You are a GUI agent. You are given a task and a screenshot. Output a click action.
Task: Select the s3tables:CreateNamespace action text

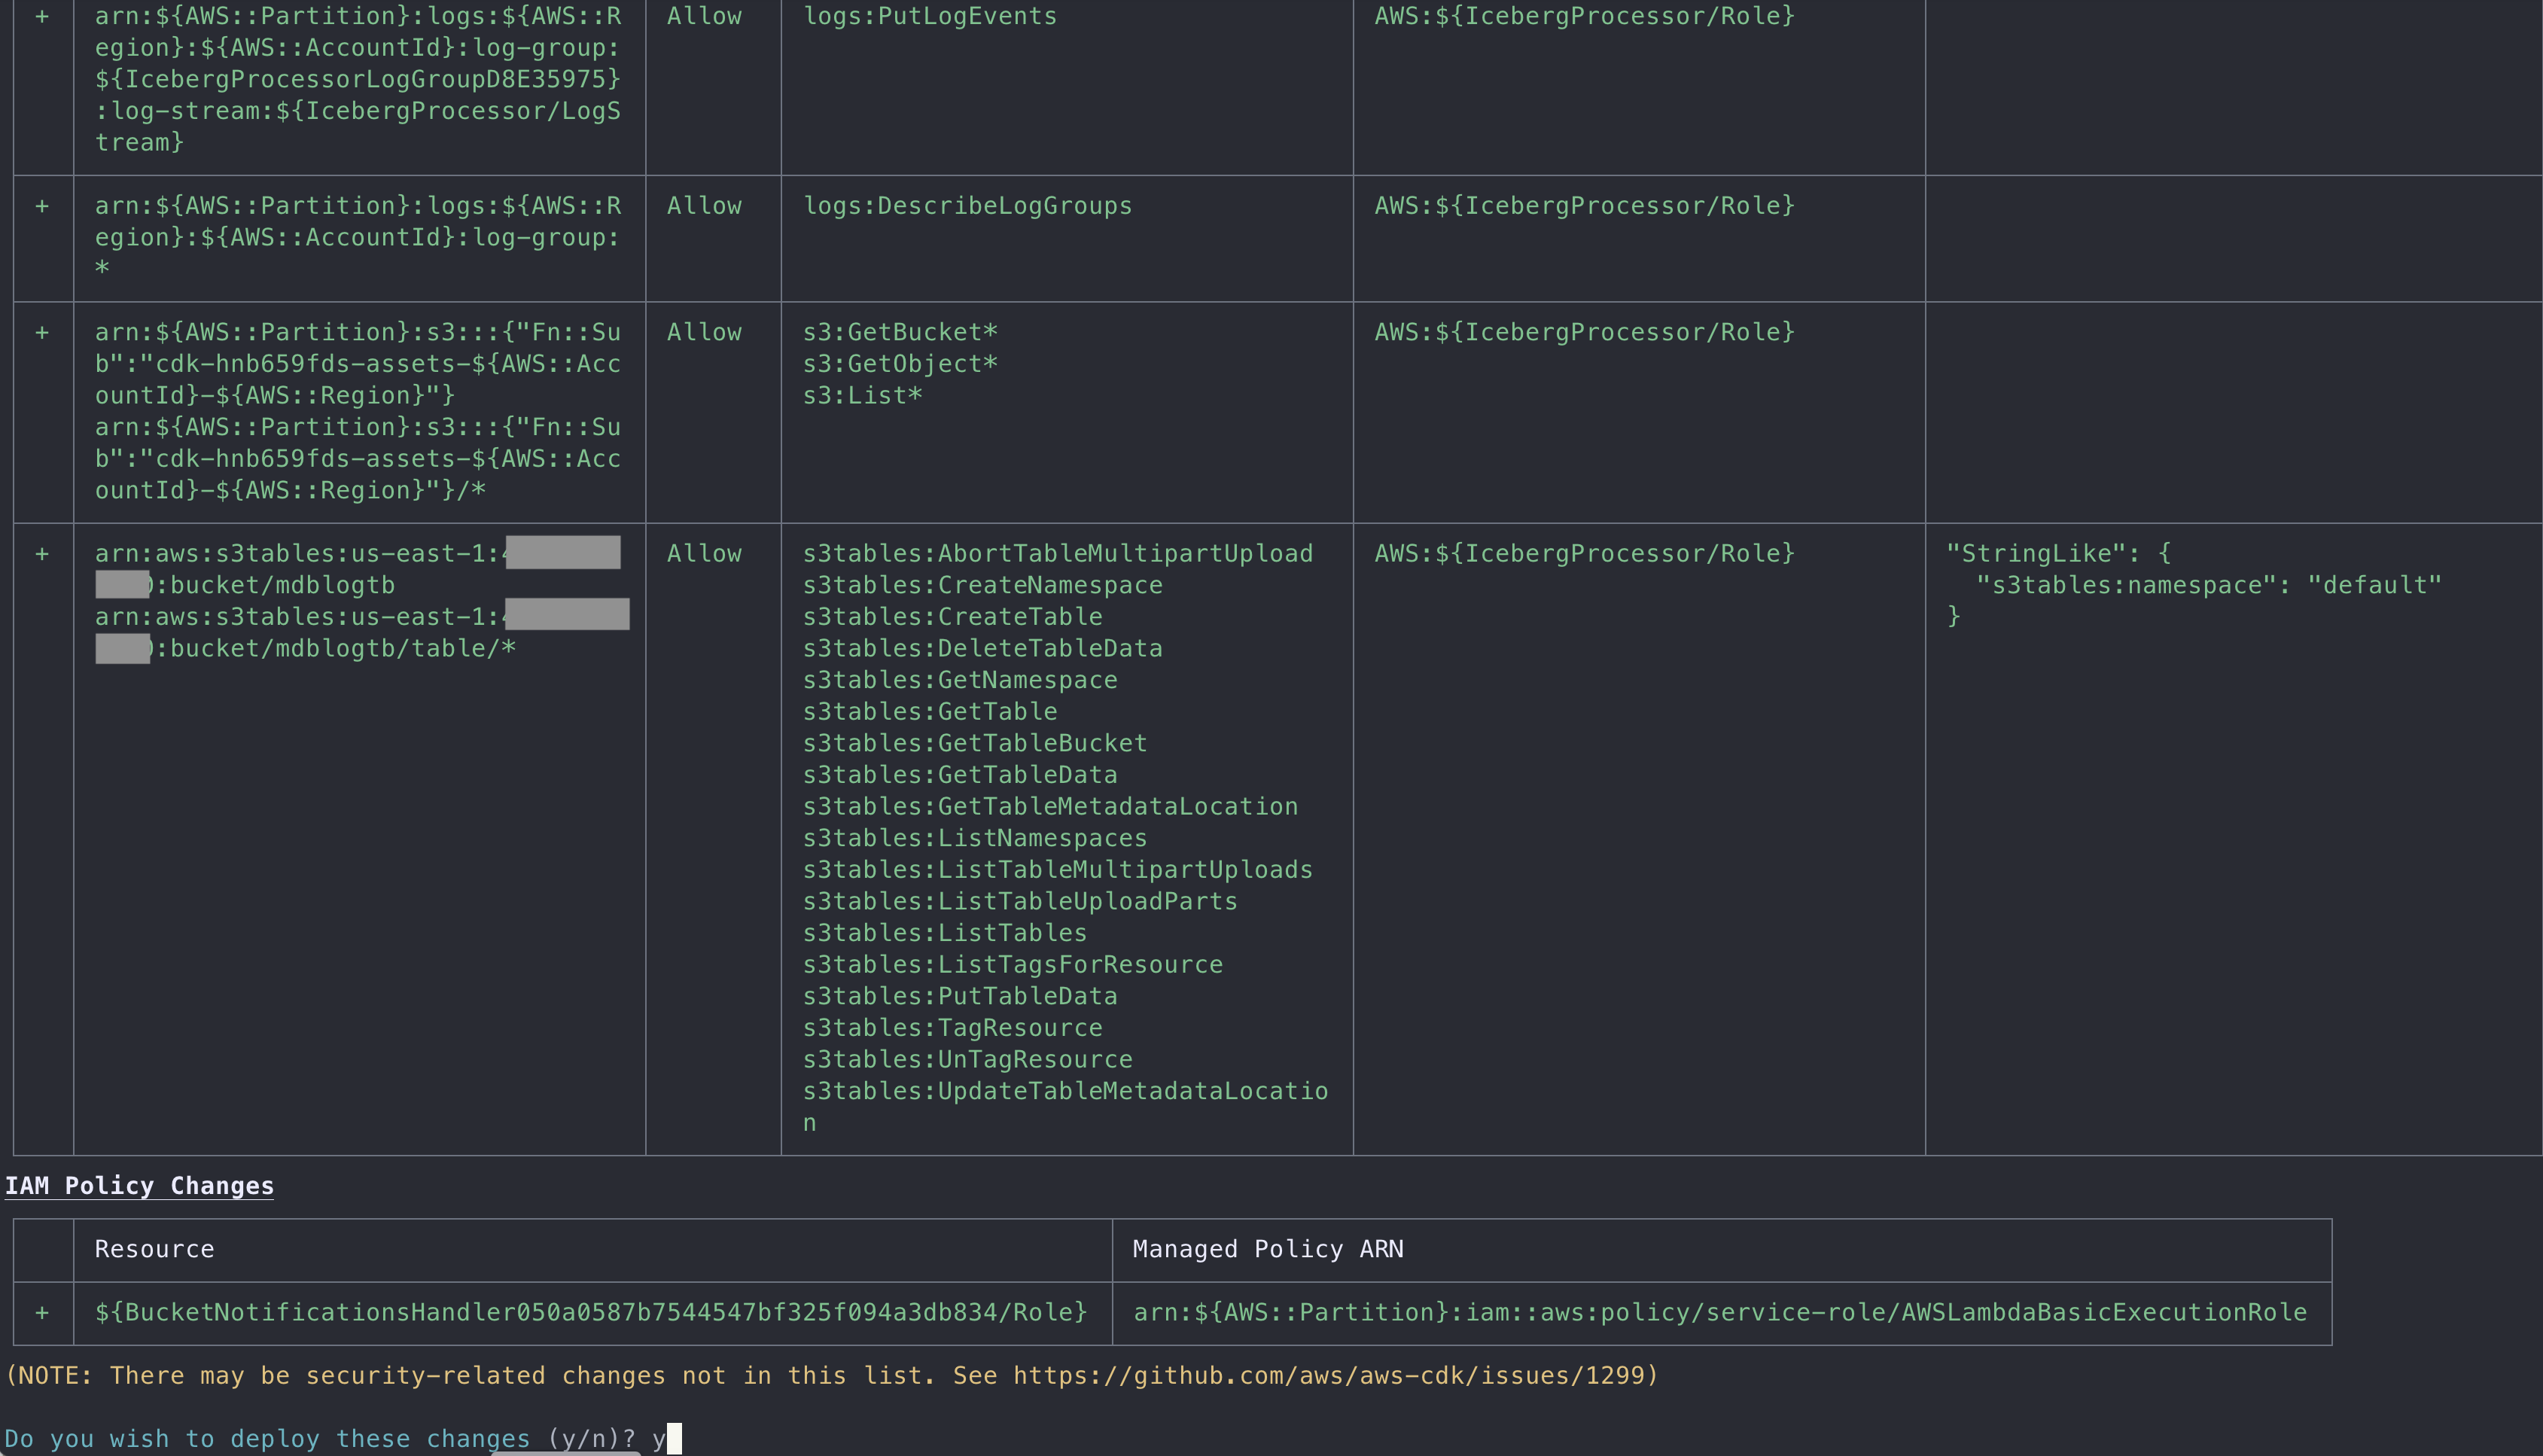983,584
